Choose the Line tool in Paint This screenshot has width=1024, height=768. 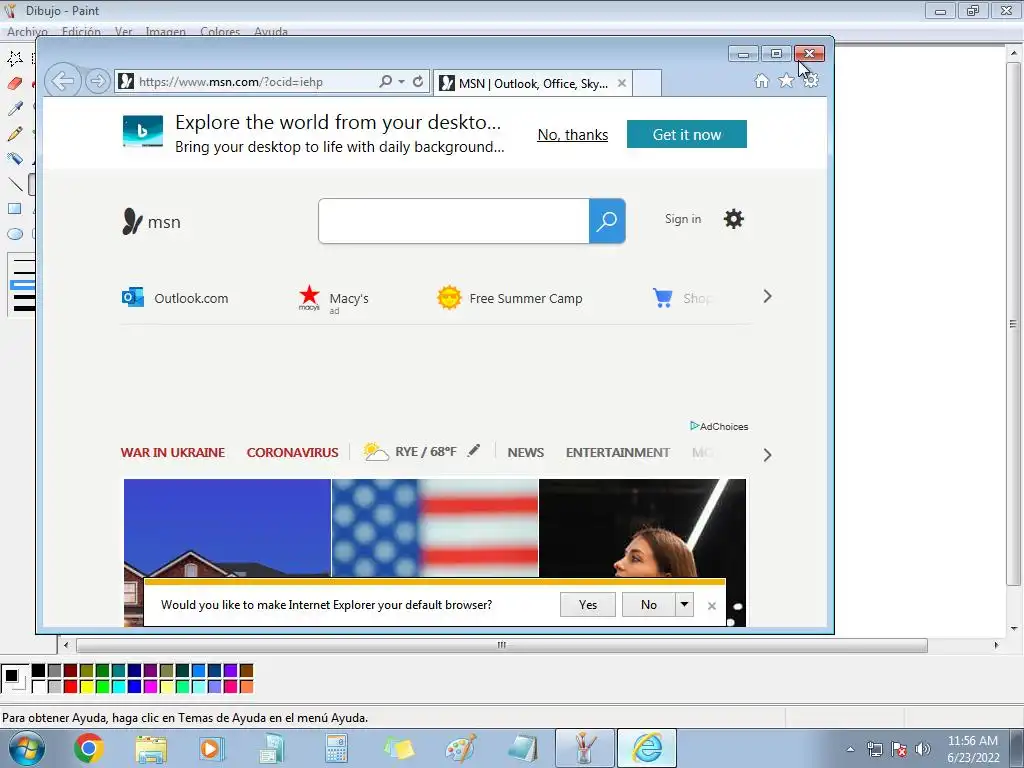[x=14, y=184]
